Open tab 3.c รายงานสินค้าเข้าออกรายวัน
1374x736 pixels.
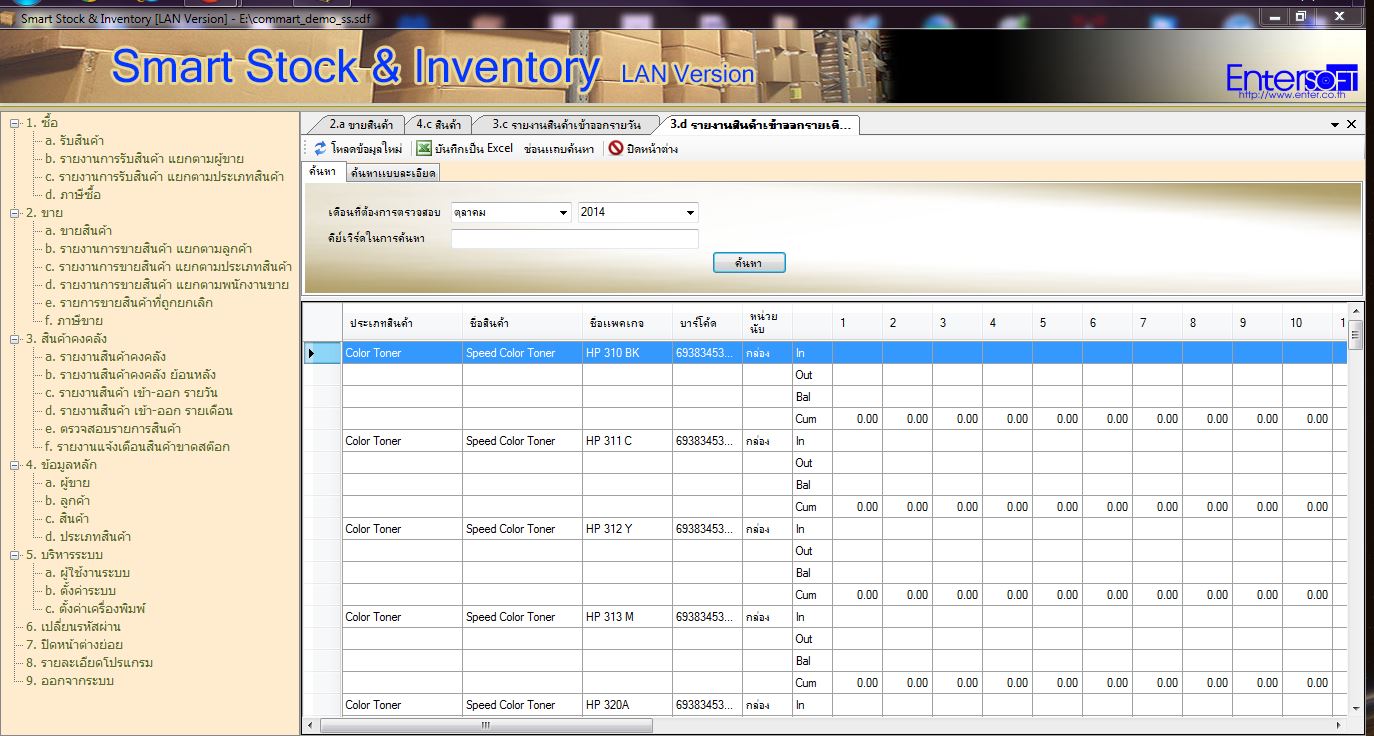click(x=567, y=125)
